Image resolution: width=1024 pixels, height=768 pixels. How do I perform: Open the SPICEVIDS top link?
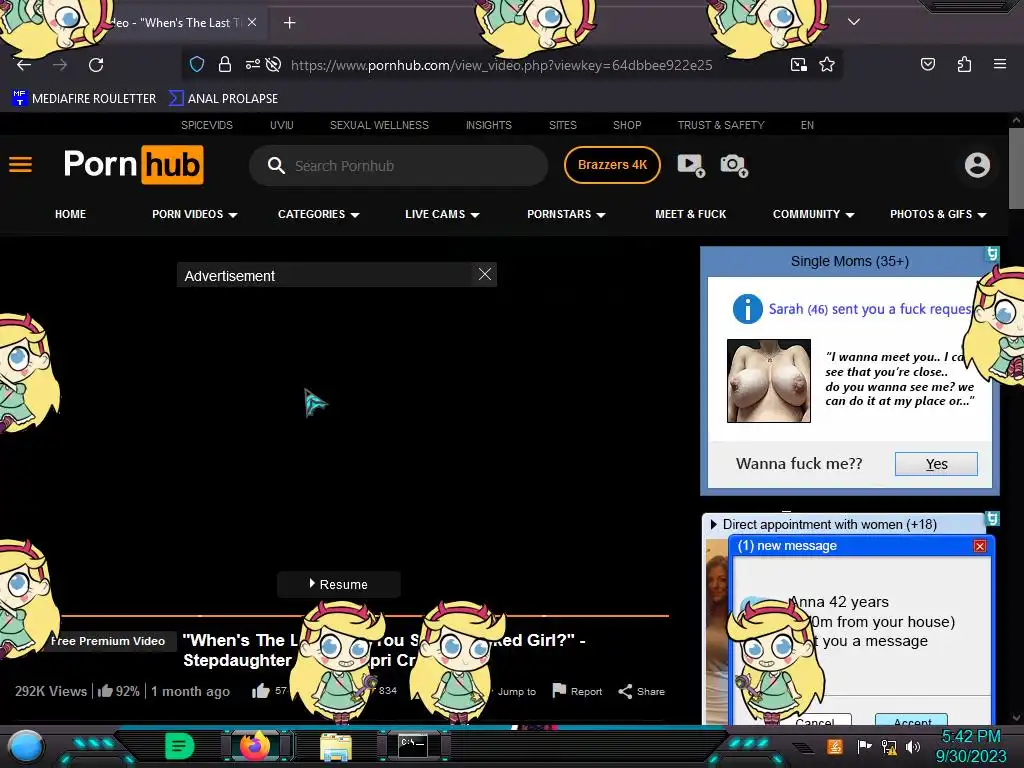click(206, 125)
